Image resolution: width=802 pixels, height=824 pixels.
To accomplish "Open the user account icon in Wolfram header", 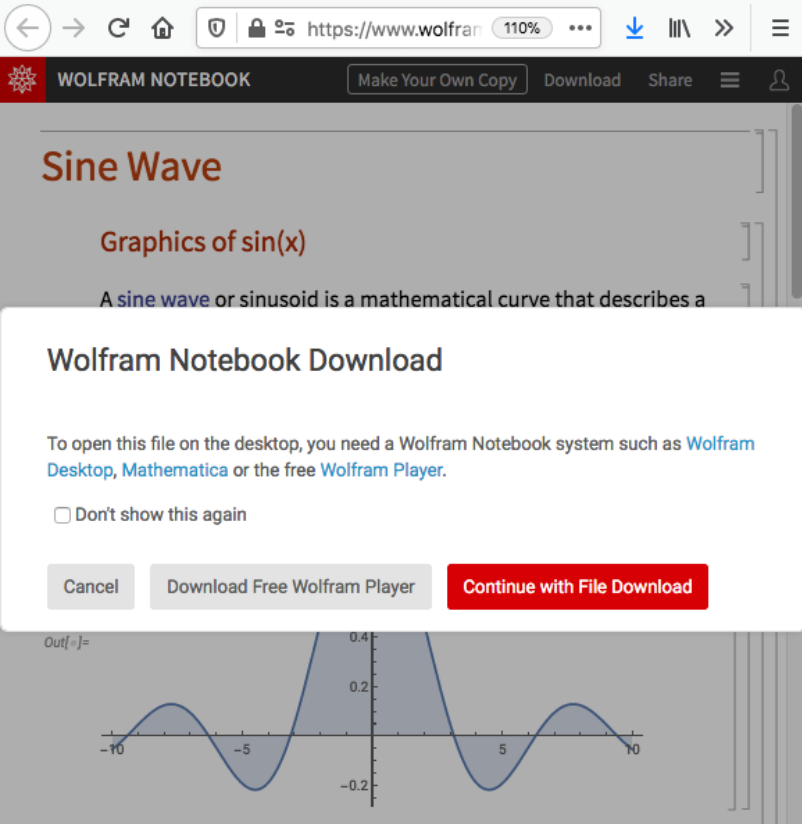I will pos(779,80).
